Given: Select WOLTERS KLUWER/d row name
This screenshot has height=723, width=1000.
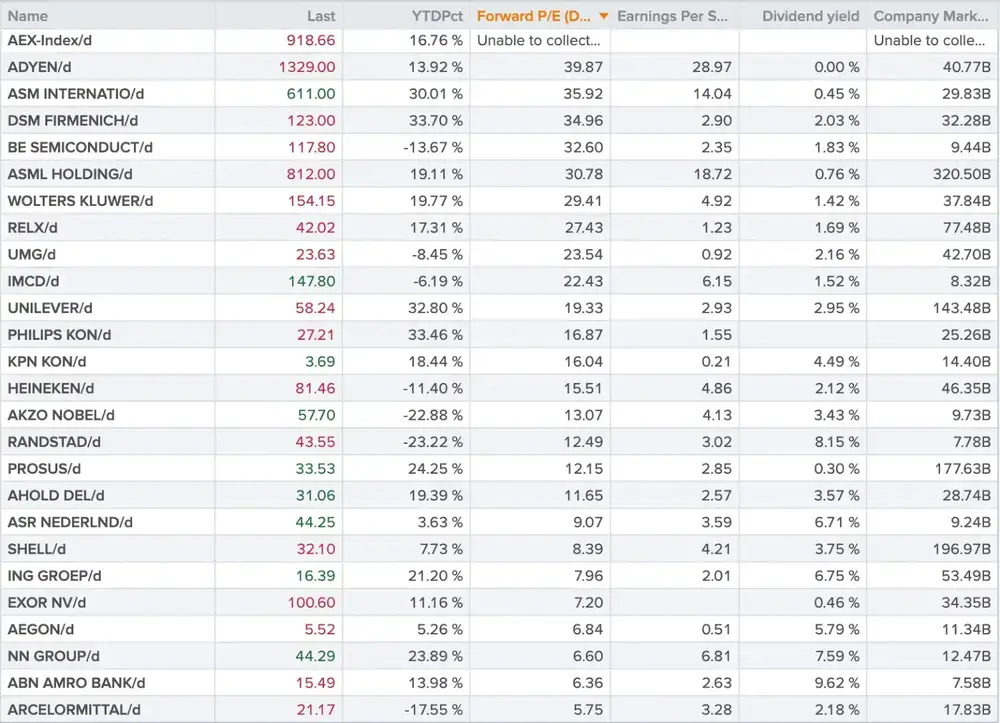Looking at the screenshot, I should 80,201.
